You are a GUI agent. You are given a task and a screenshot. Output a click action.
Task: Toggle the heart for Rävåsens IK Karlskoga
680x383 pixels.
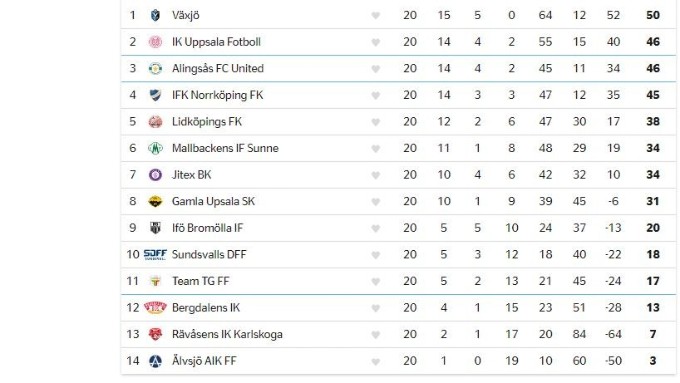[376, 335]
